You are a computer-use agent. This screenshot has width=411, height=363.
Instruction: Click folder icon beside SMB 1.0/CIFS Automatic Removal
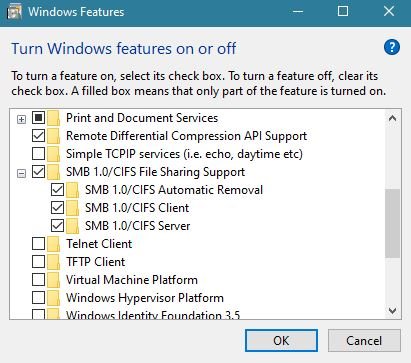point(72,190)
